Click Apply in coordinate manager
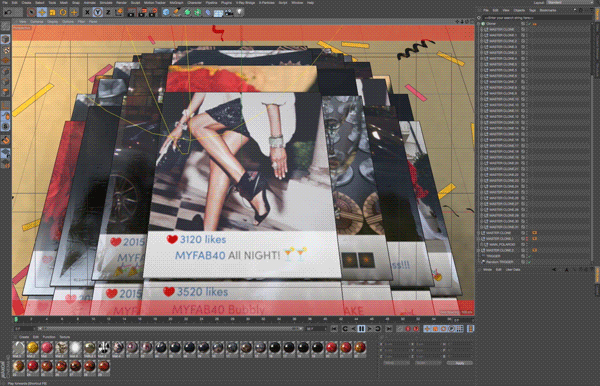Image resolution: width=600 pixels, height=386 pixels. [460, 363]
